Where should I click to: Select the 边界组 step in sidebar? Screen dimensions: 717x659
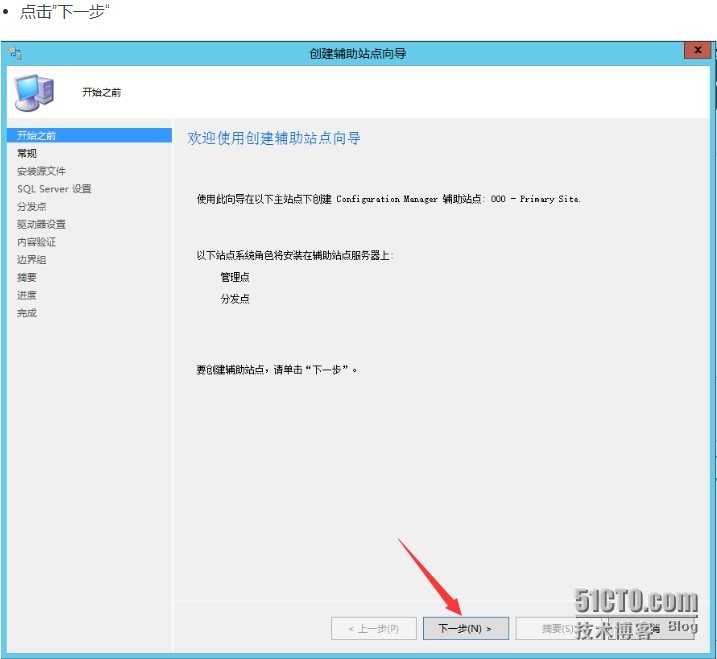32,260
